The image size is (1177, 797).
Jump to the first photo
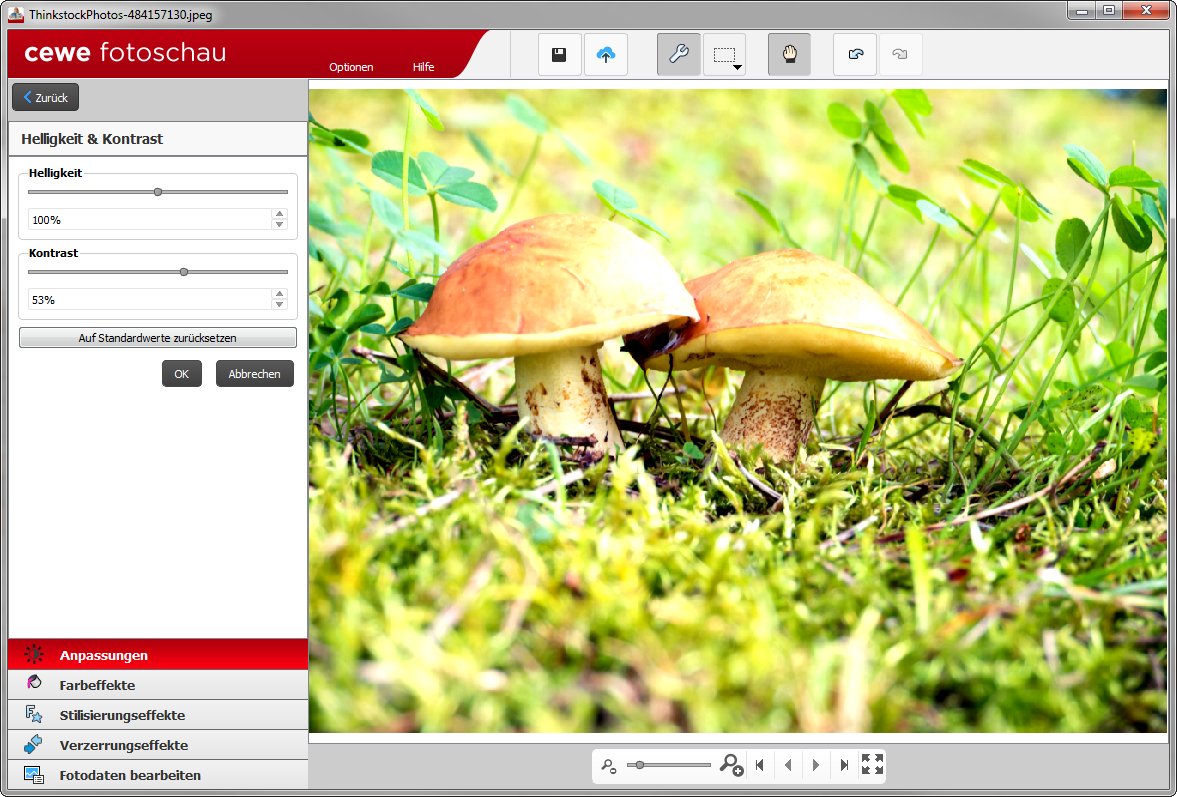[x=760, y=766]
